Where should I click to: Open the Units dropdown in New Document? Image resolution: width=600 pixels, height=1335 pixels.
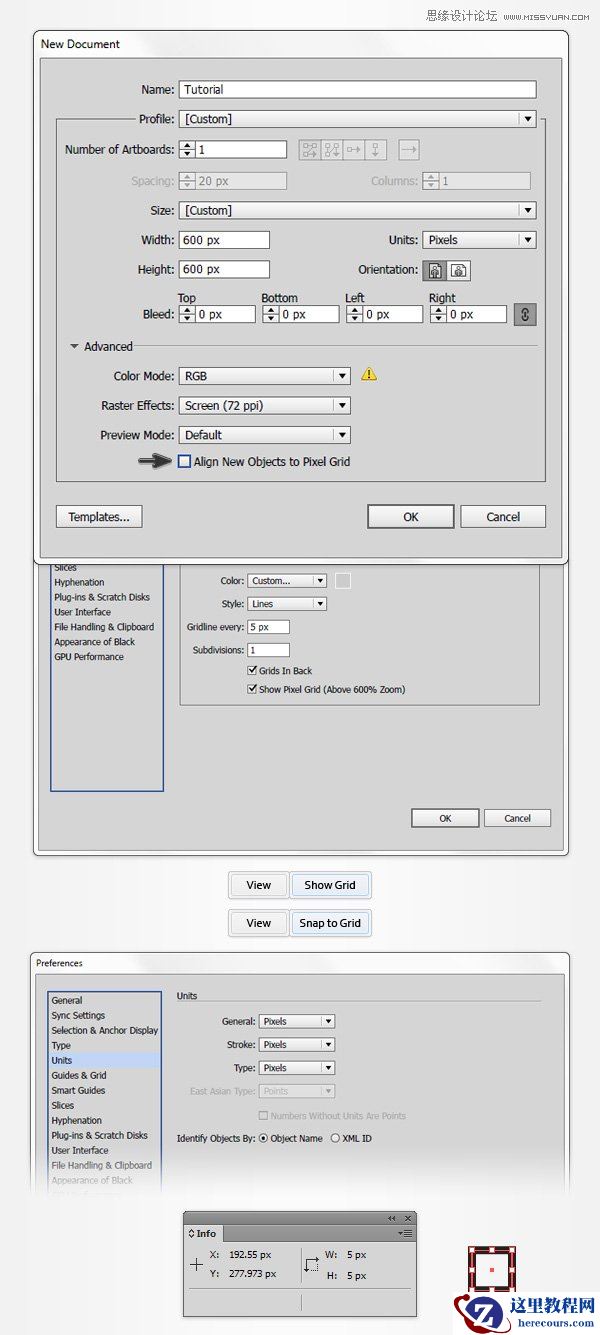tap(479, 240)
